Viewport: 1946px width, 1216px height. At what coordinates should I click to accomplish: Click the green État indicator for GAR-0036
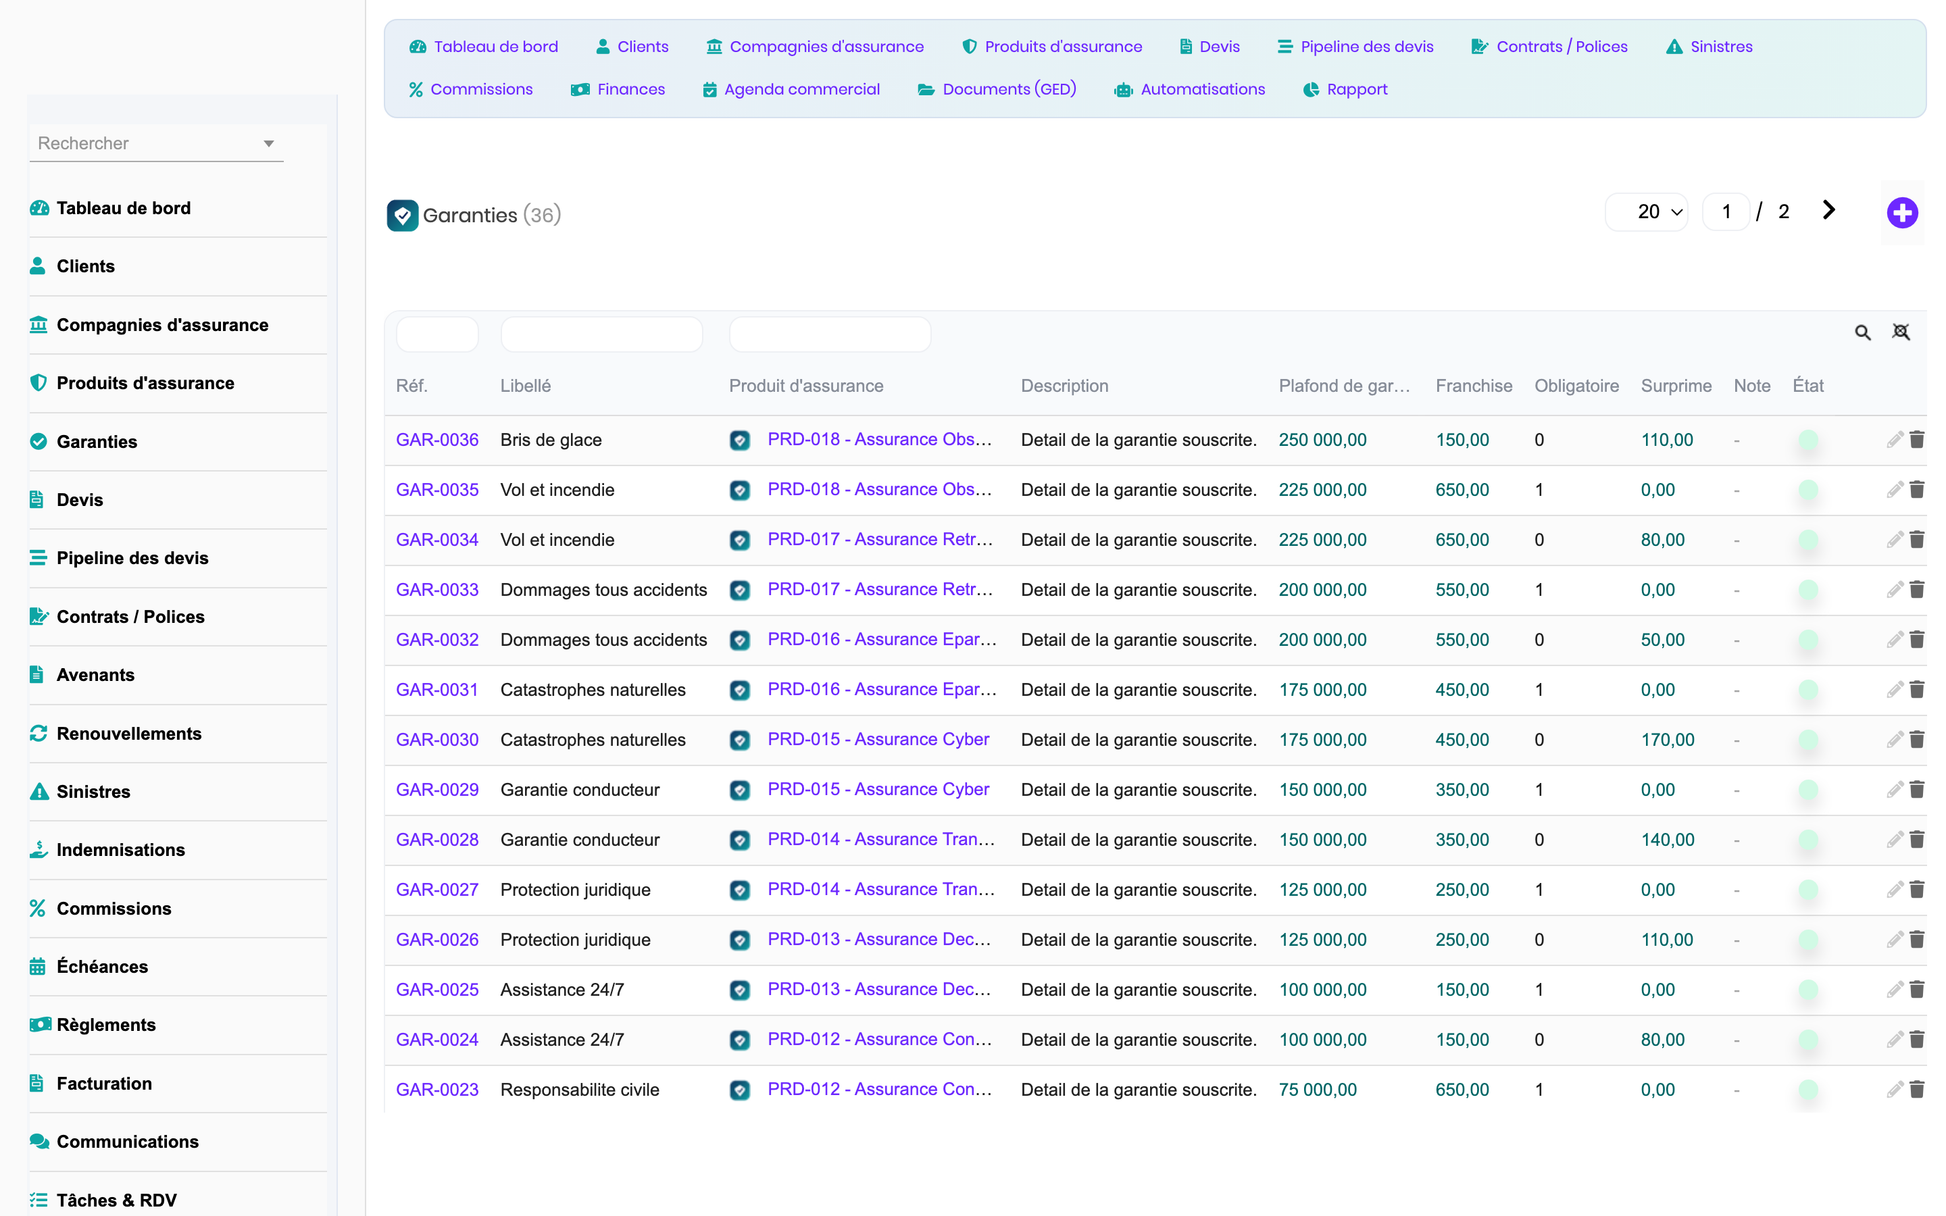tap(1808, 440)
